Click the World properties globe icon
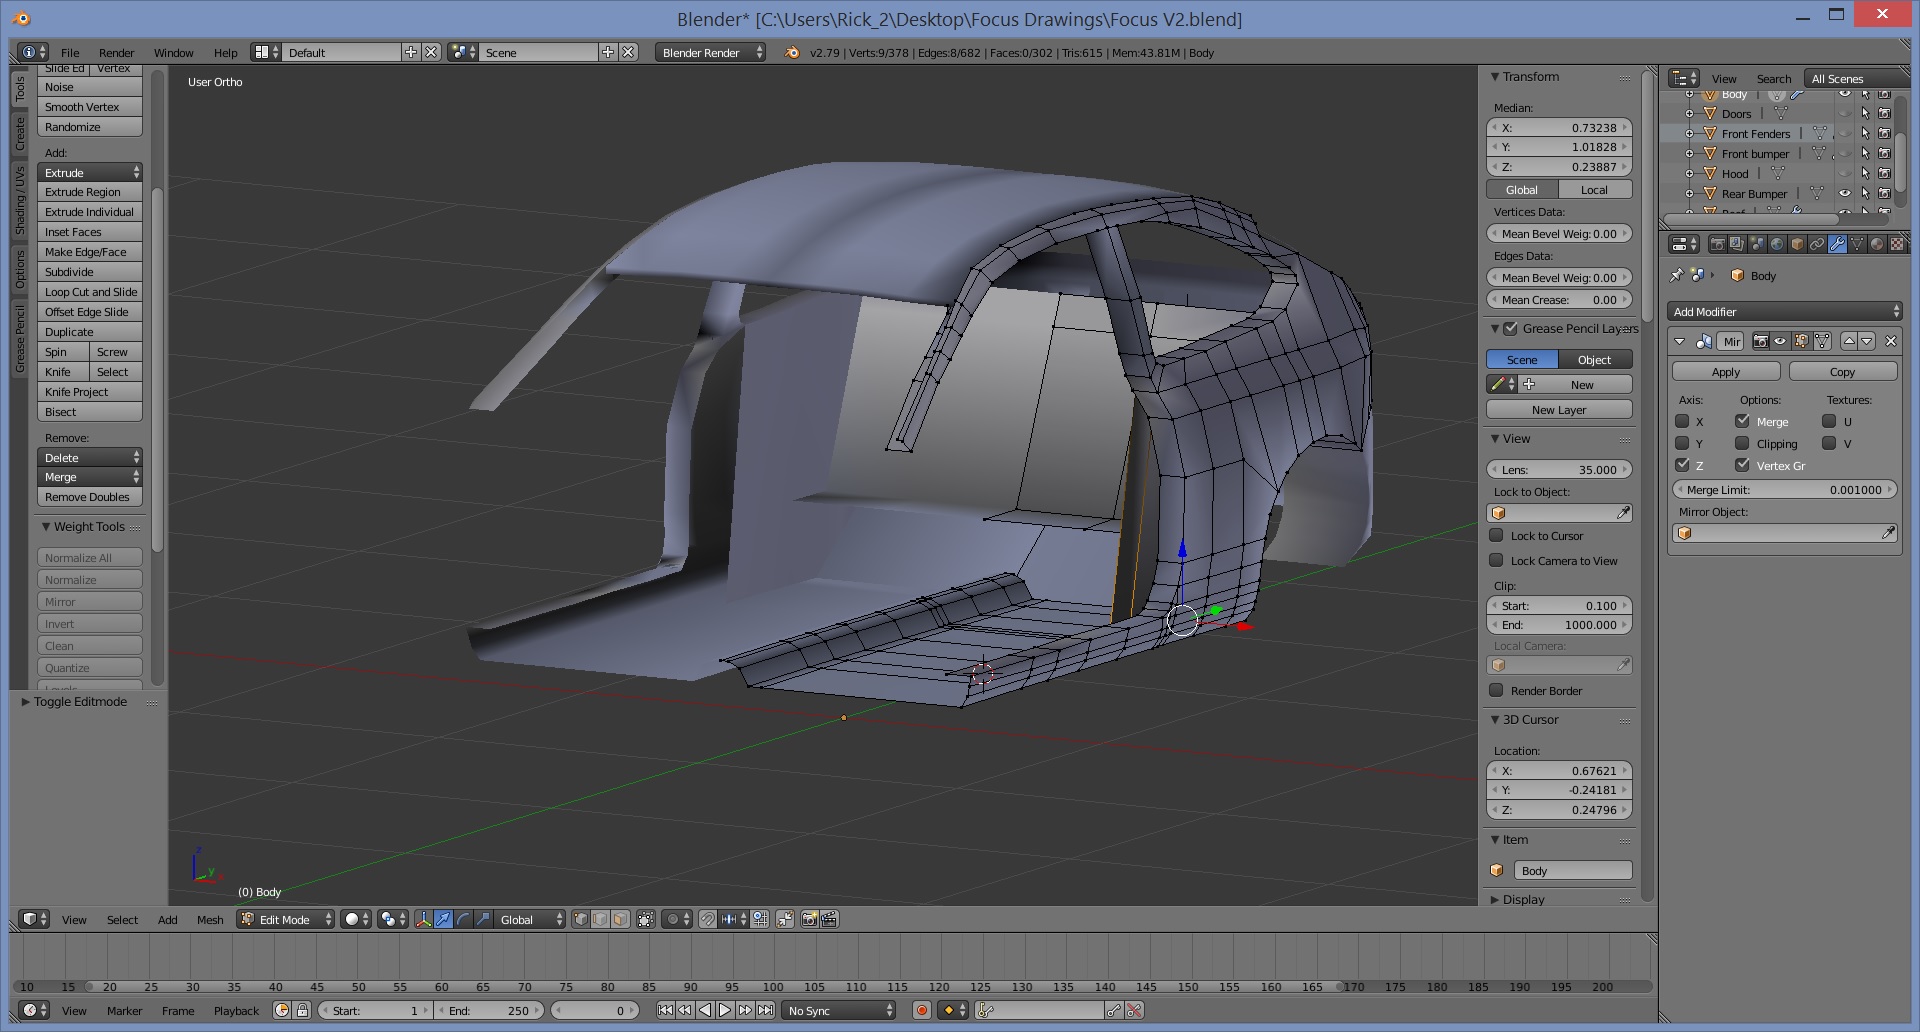The image size is (1920, 1033). click(x=1777, y=244)
